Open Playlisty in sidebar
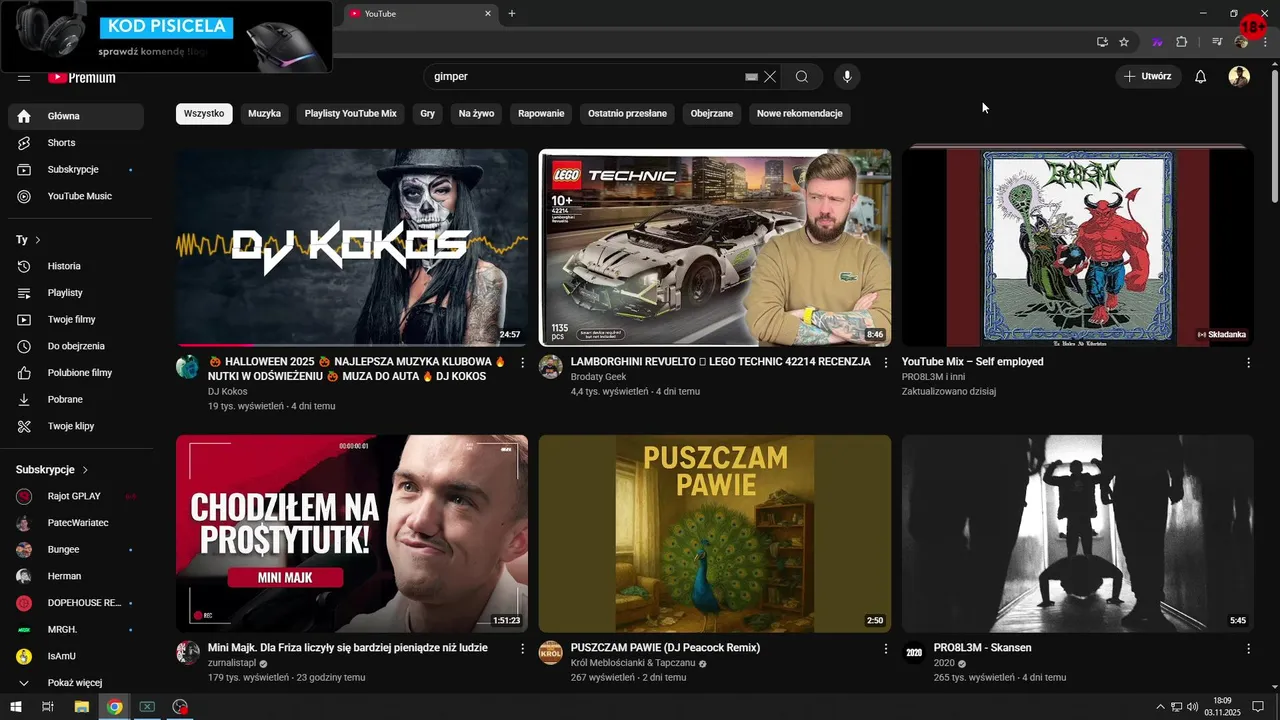The width and height of the screenshot is (1280, 720). [76, 293]
